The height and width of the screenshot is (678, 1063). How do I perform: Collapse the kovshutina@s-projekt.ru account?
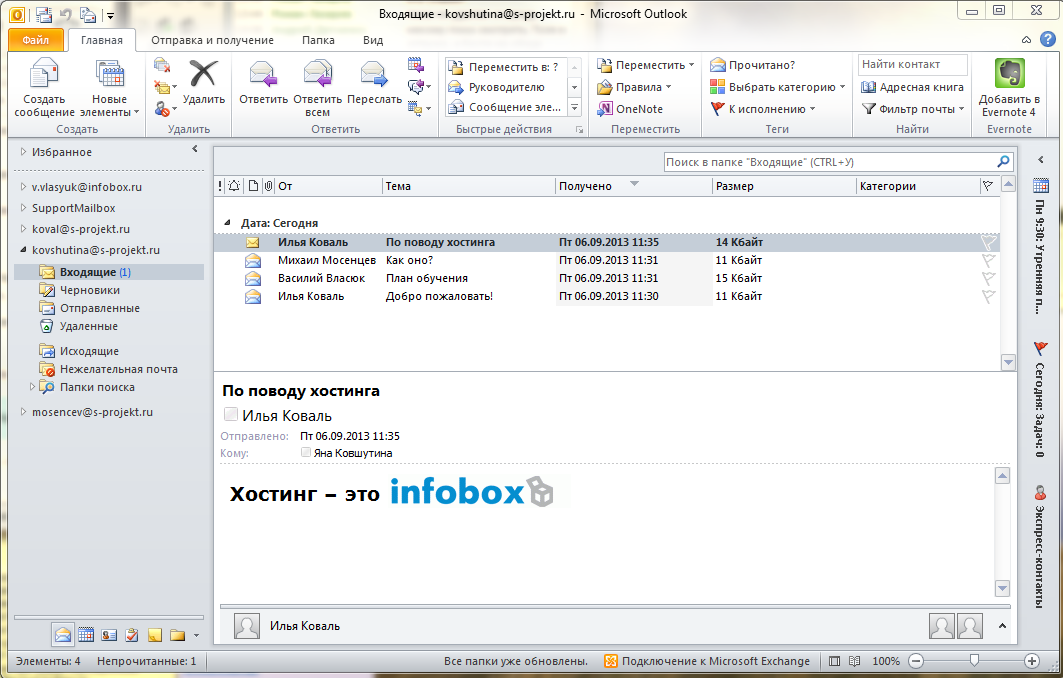point(23,250)
